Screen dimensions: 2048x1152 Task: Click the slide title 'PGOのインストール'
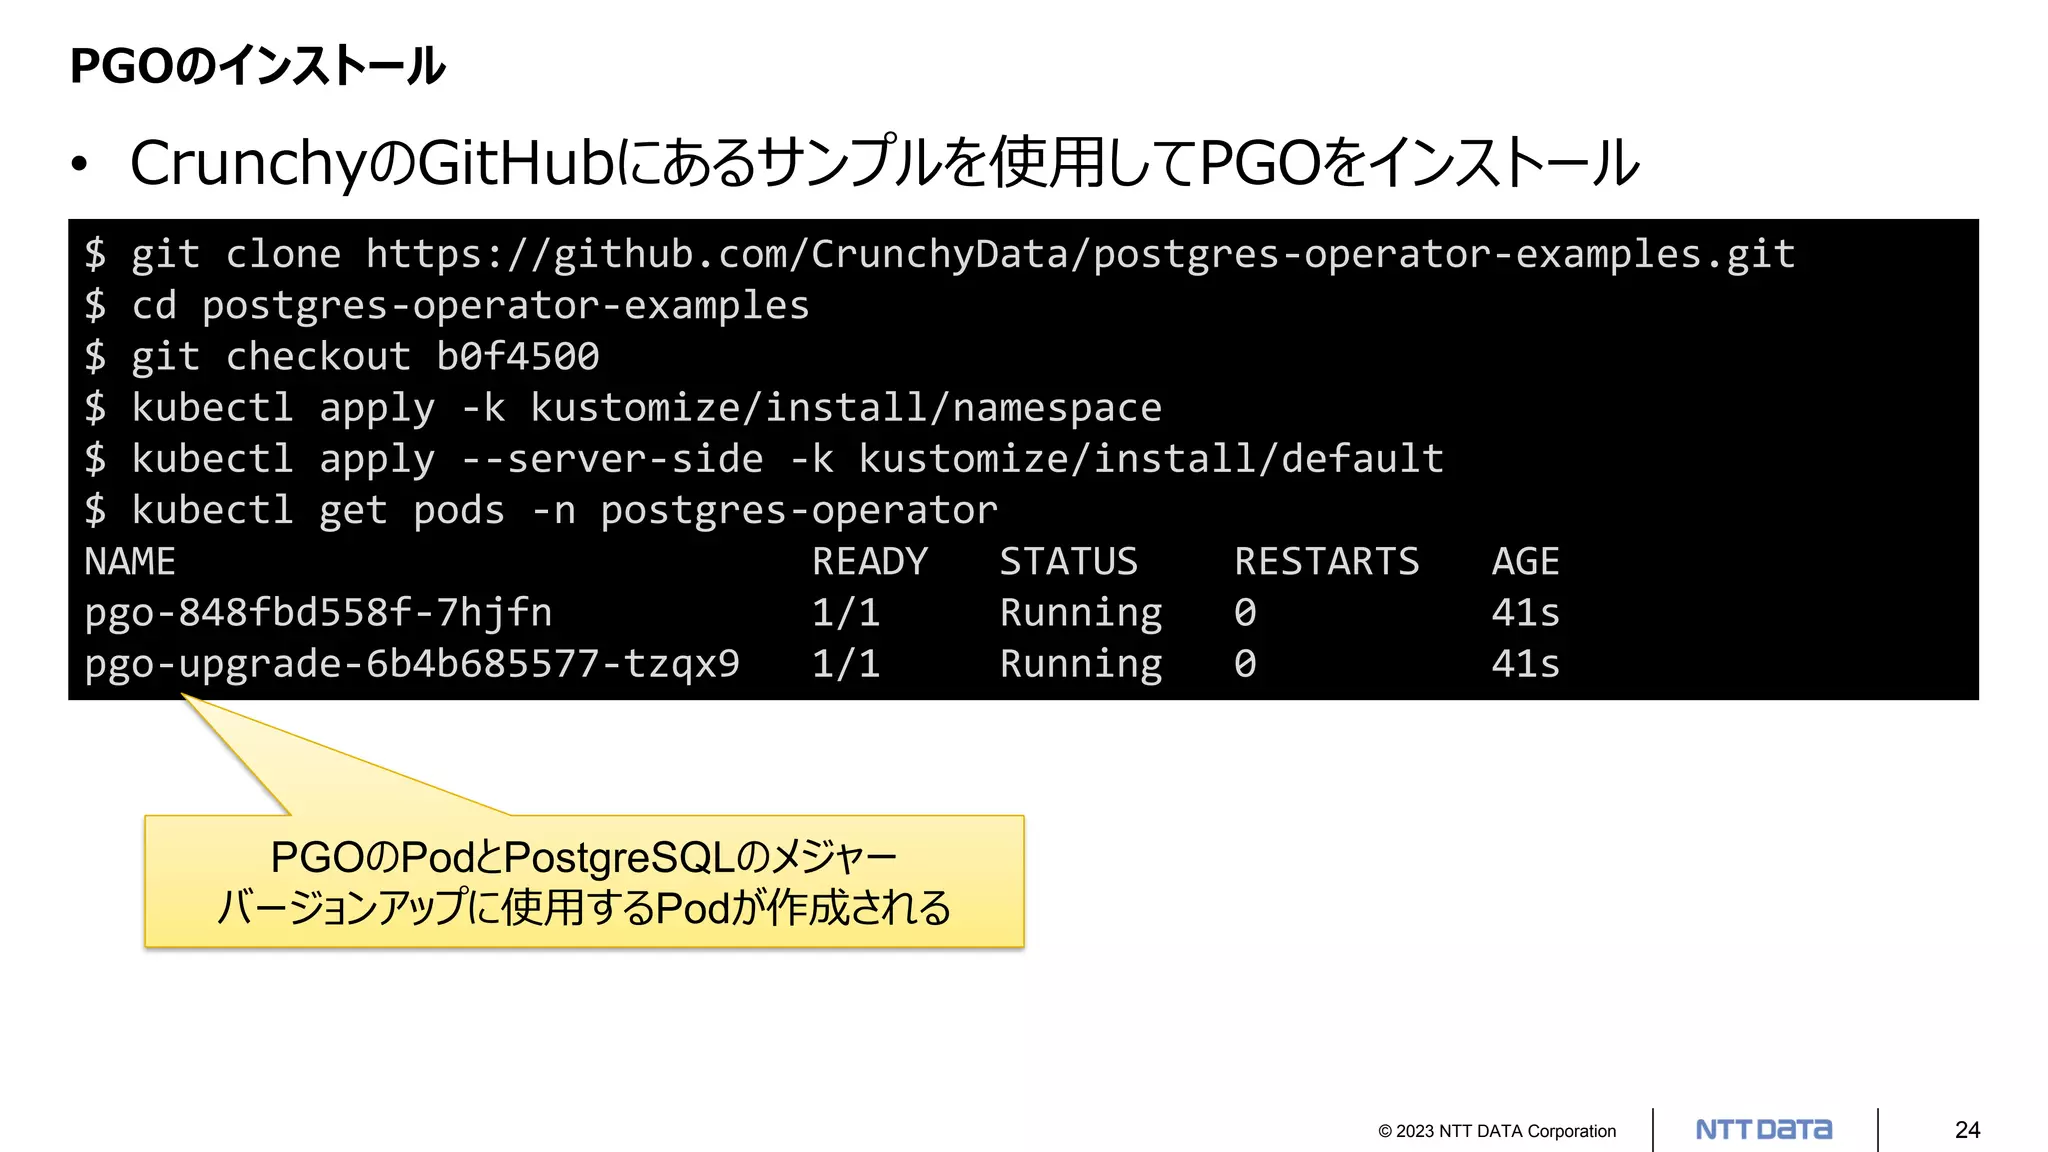[257, 66]
